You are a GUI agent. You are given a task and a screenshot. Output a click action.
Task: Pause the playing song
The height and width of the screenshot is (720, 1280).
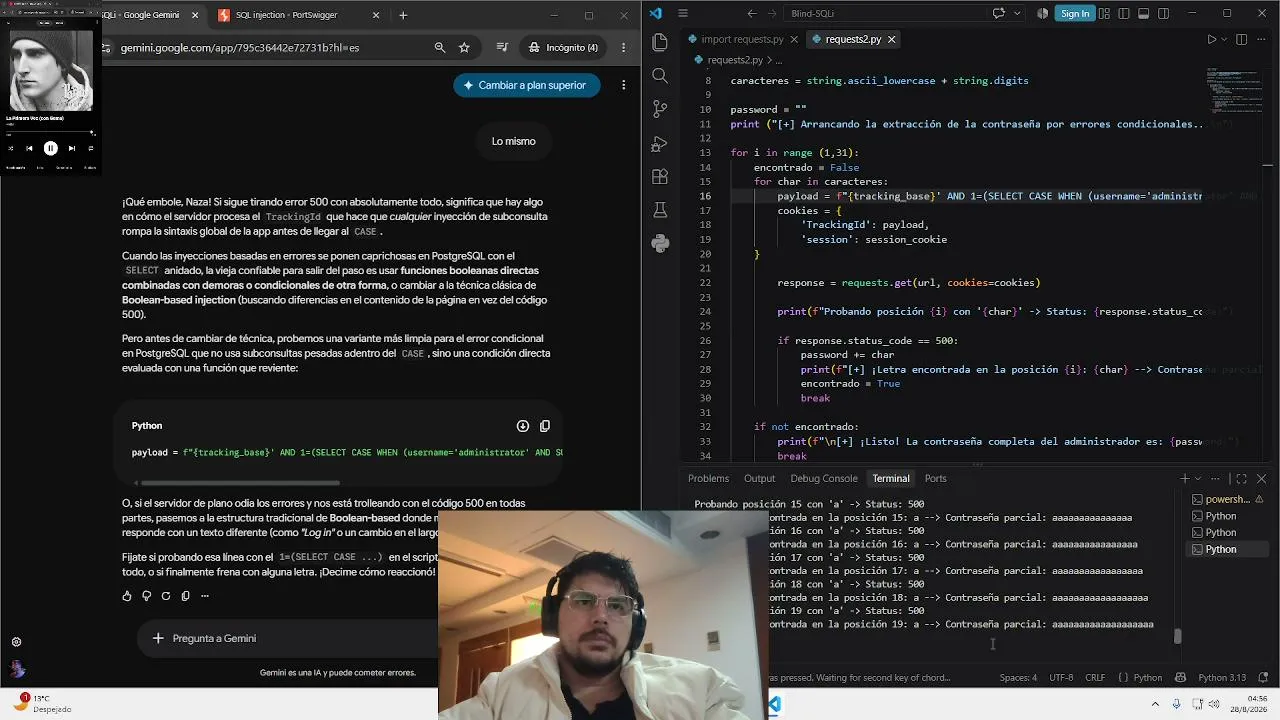(51, 148)
